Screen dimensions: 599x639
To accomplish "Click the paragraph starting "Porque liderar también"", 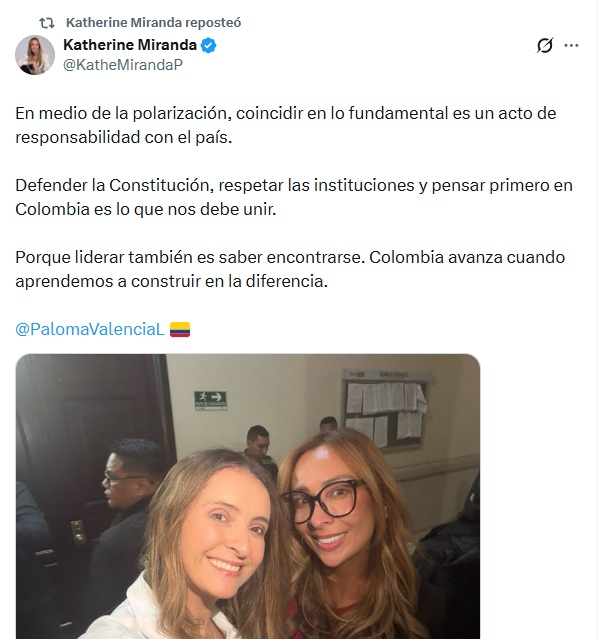I will coord(290,269).
